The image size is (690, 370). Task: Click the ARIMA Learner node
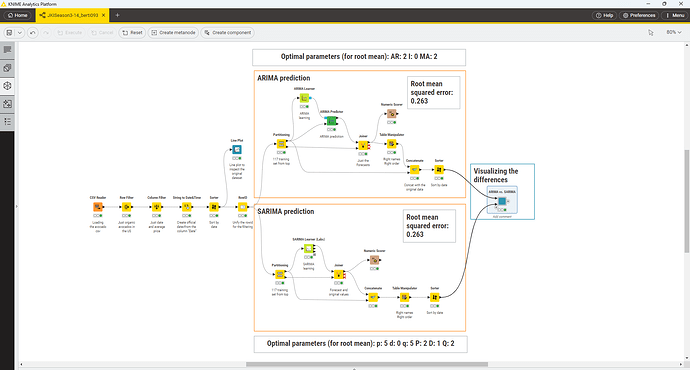pos(304,98)
